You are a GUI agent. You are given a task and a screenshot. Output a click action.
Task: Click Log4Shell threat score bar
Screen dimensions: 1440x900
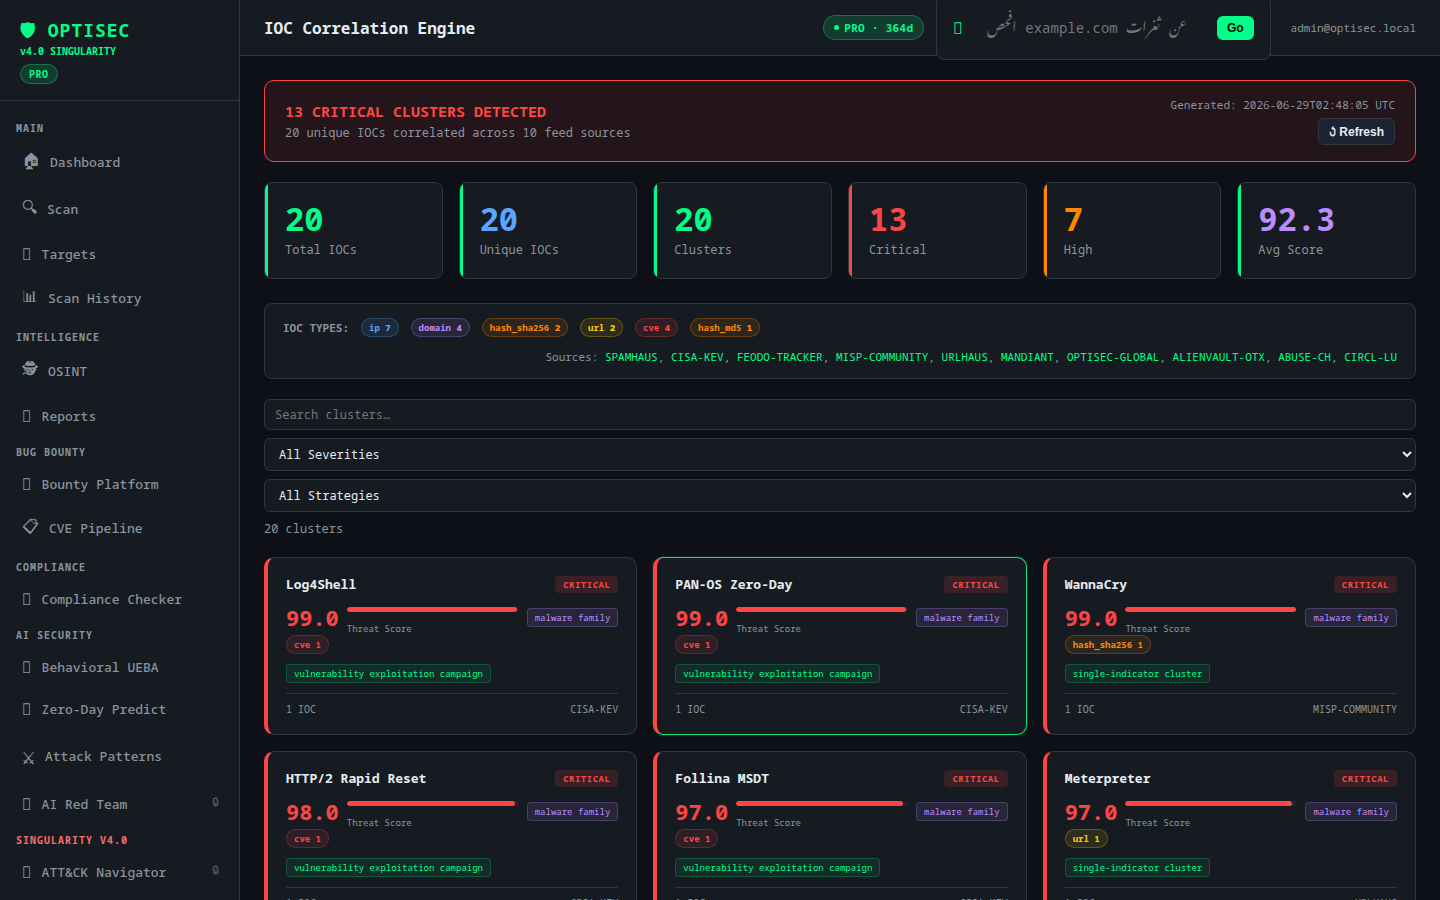[432, 609]
